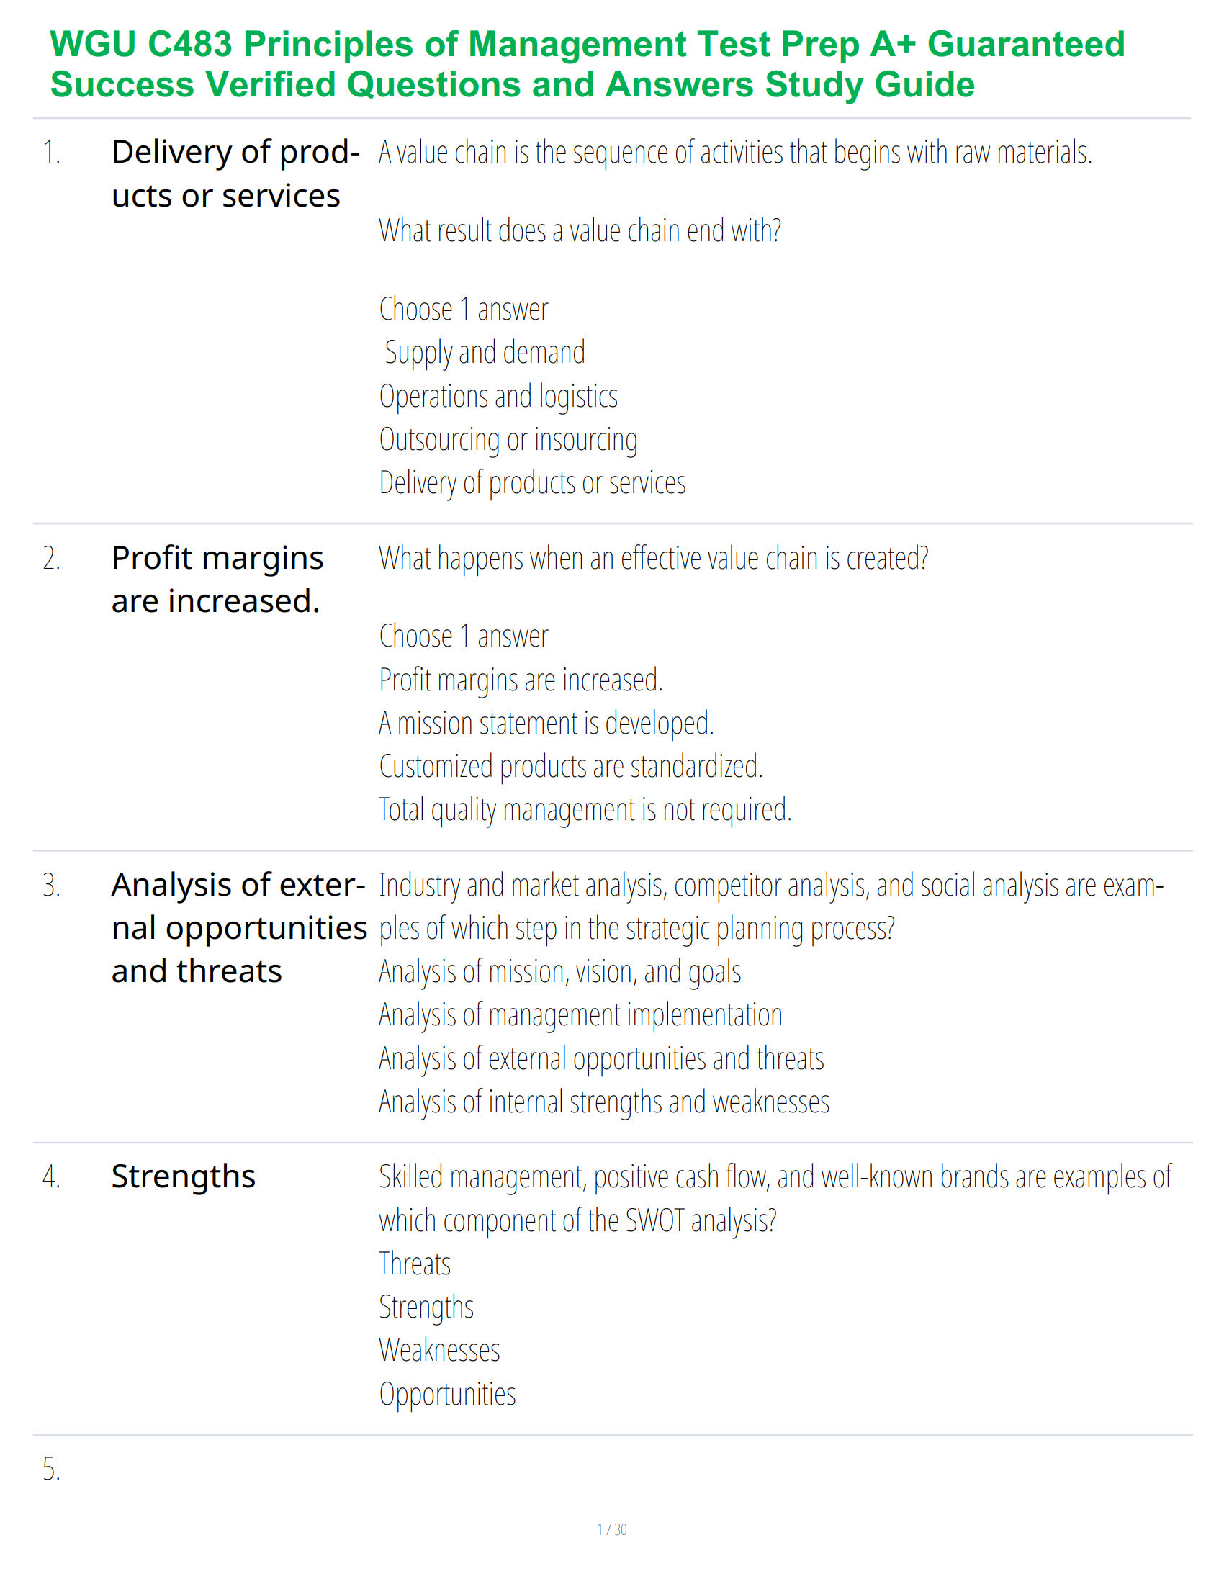Screen dimensions: 1224x1584
Task: Click the question 'What result does a value chain end with?'
Action: (x=580, y=230)
